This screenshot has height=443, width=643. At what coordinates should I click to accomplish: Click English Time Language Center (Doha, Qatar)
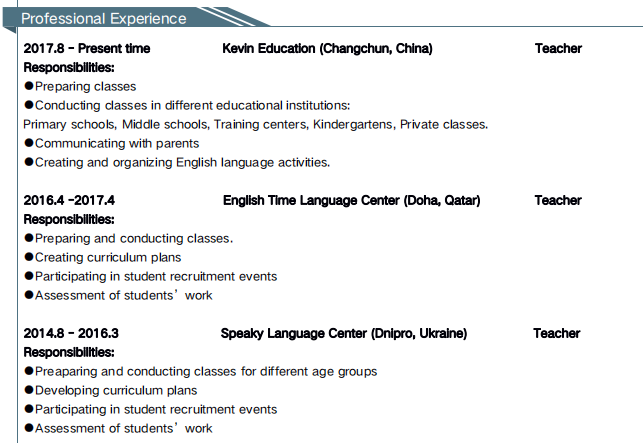click(x=352, y=200)
